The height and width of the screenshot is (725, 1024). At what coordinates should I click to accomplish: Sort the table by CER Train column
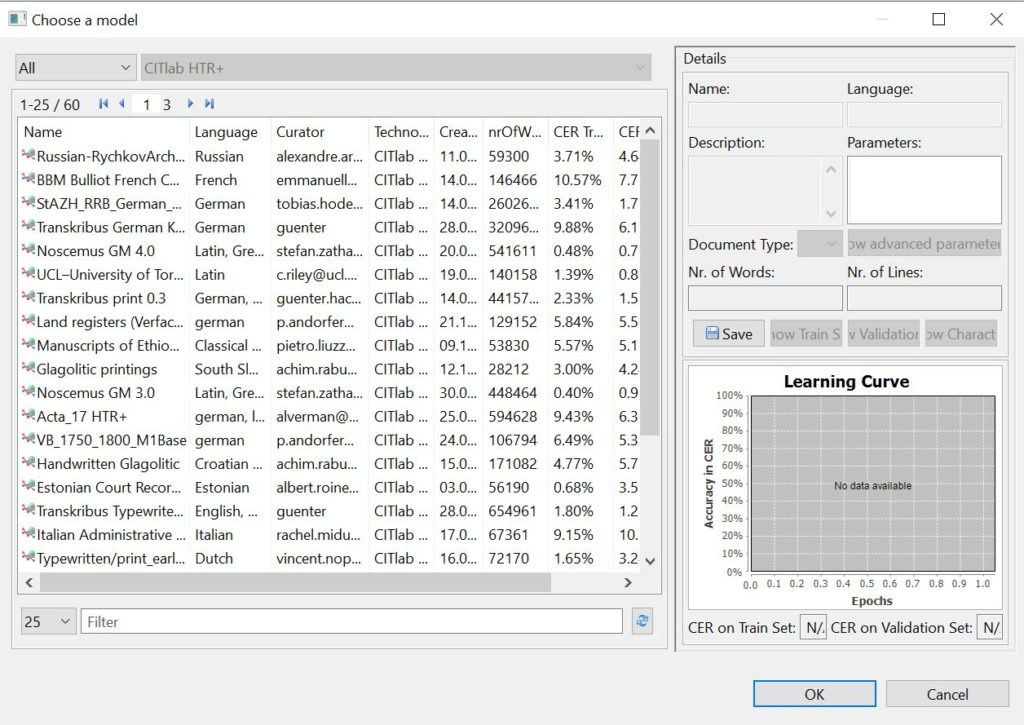581,132
